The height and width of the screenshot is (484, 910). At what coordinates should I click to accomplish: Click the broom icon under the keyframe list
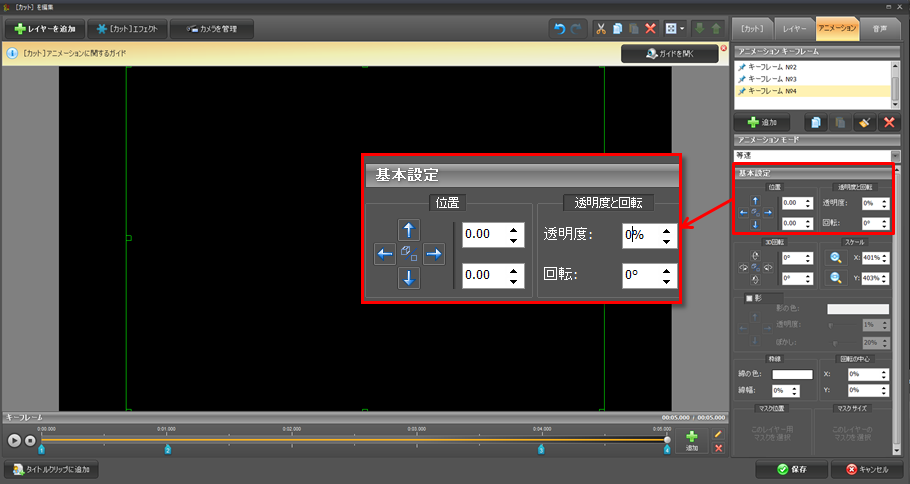(864, 121)
